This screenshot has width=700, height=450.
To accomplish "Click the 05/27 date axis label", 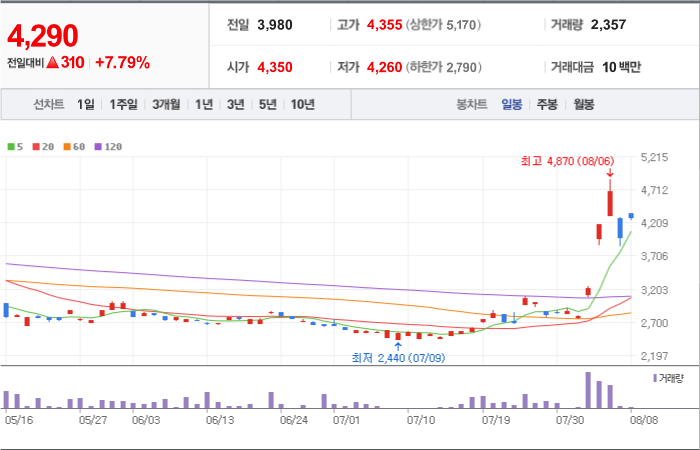I will coord(92,421).
